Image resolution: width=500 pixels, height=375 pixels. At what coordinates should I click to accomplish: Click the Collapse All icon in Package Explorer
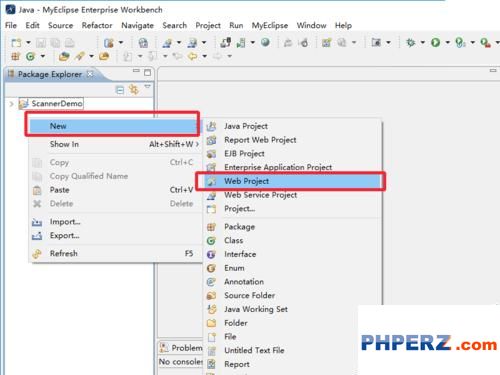[x=119, y=90]
